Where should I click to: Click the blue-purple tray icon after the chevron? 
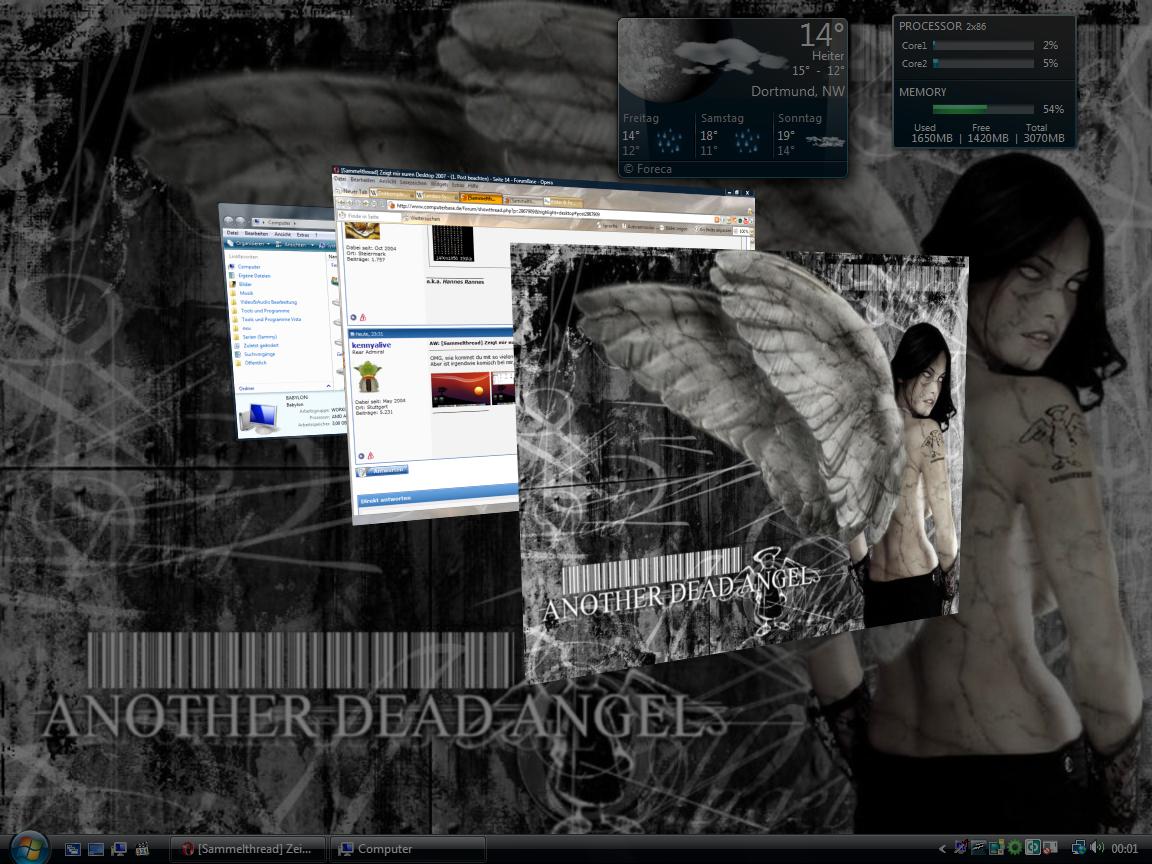[x=960, y=848]
